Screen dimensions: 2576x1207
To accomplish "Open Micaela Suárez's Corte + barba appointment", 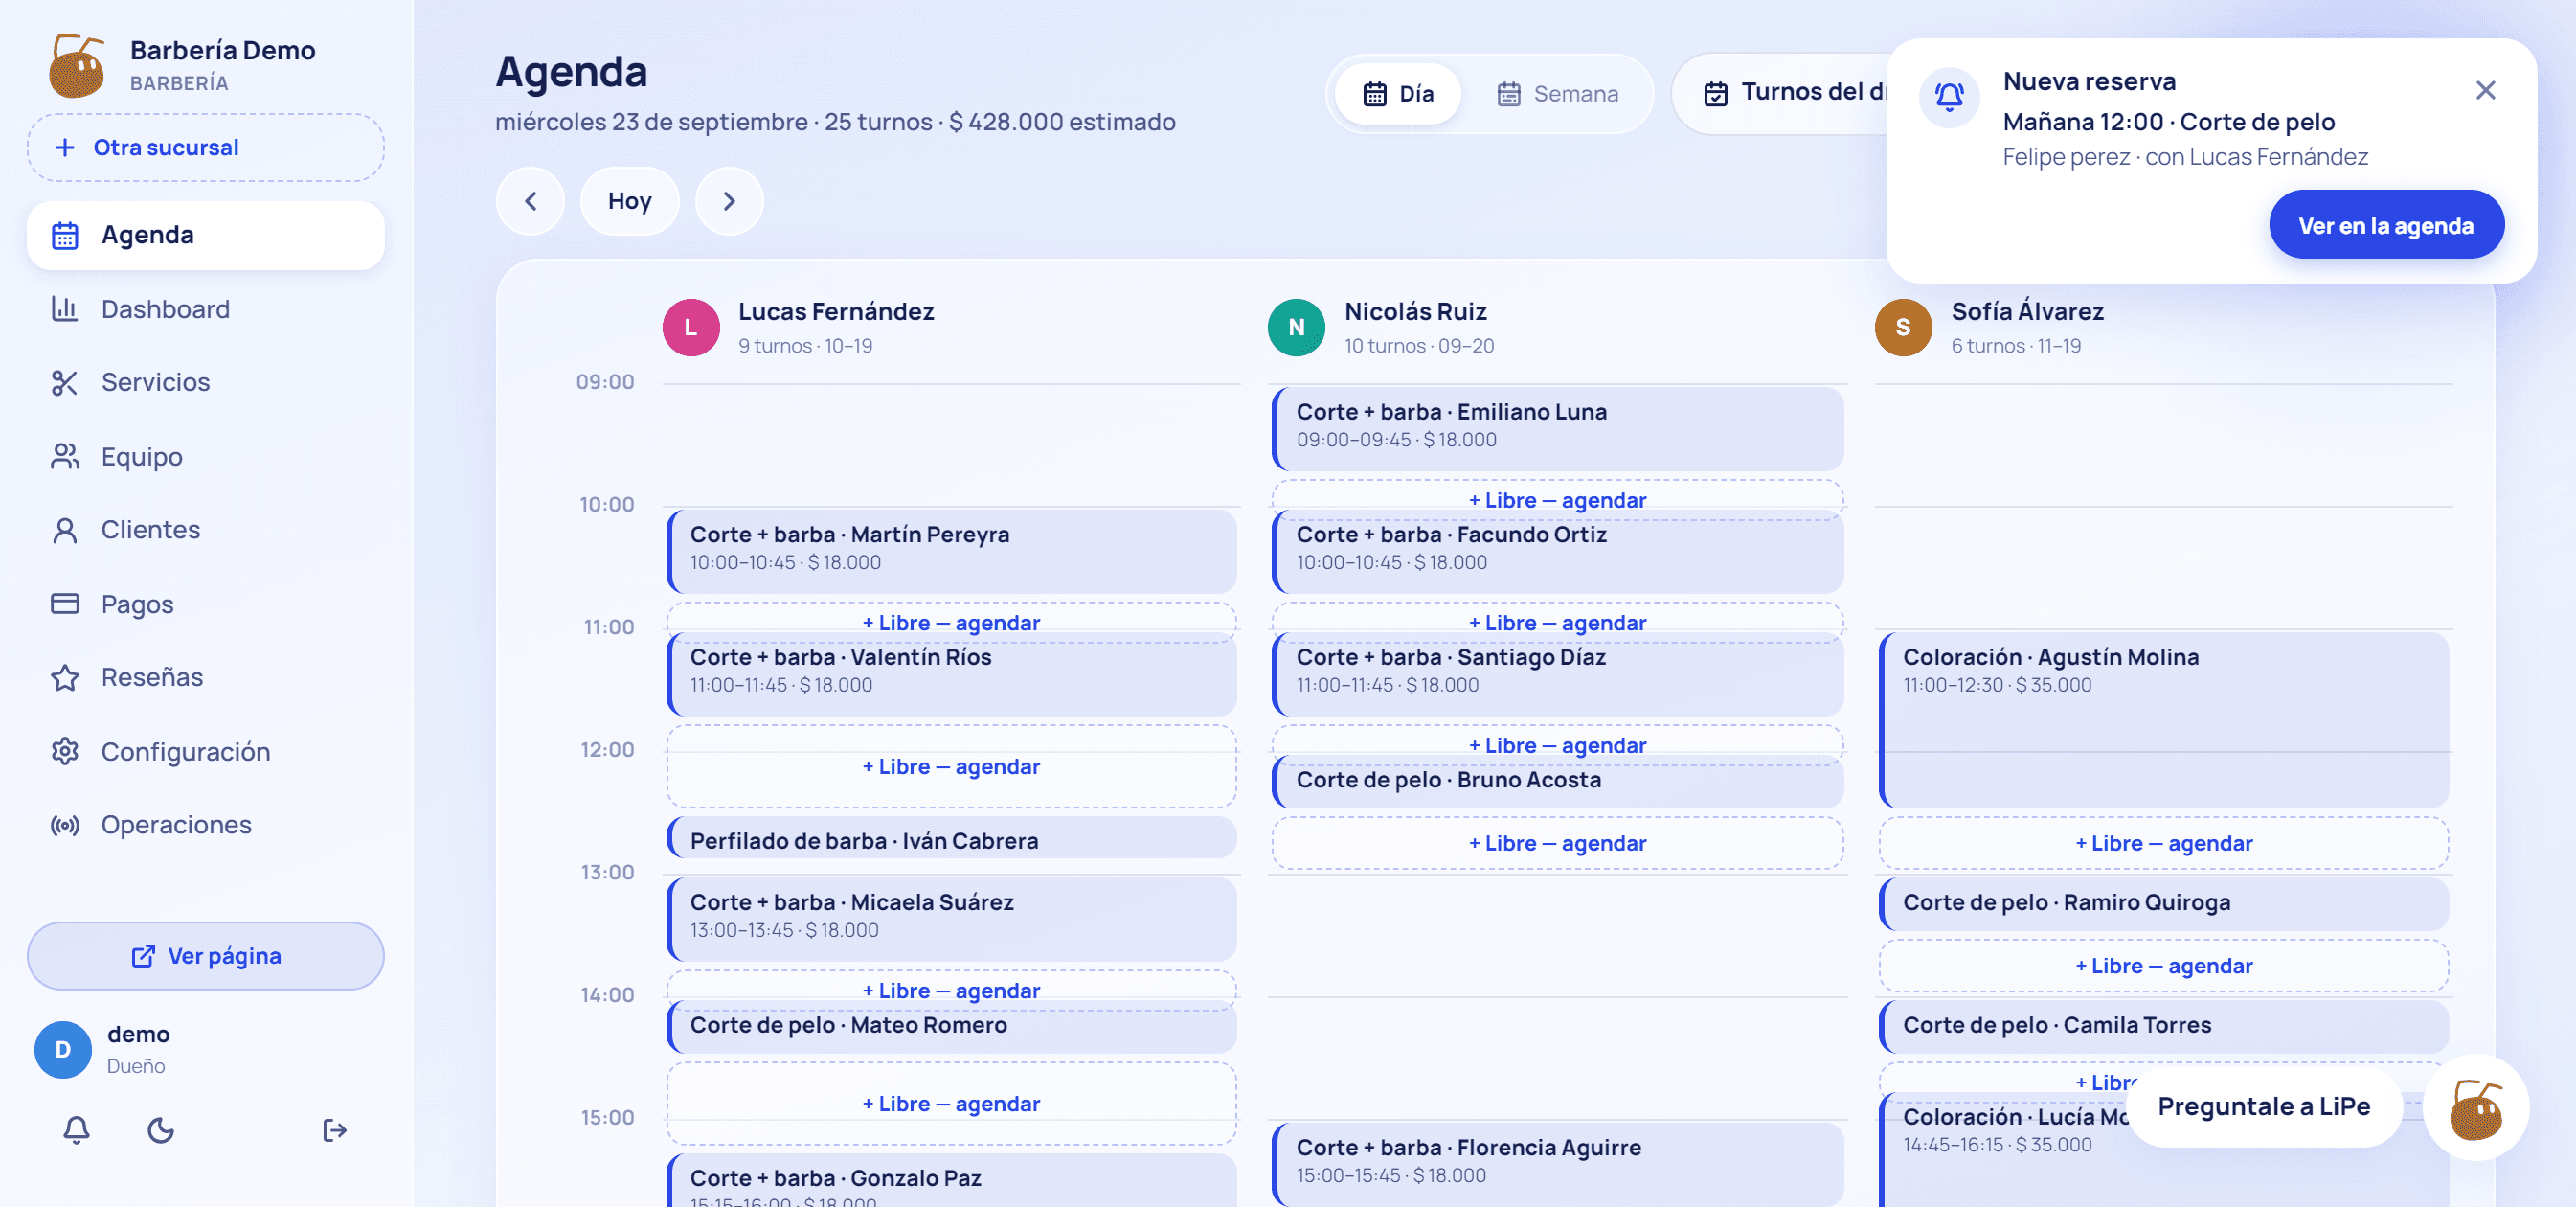I will coord(952,919).
